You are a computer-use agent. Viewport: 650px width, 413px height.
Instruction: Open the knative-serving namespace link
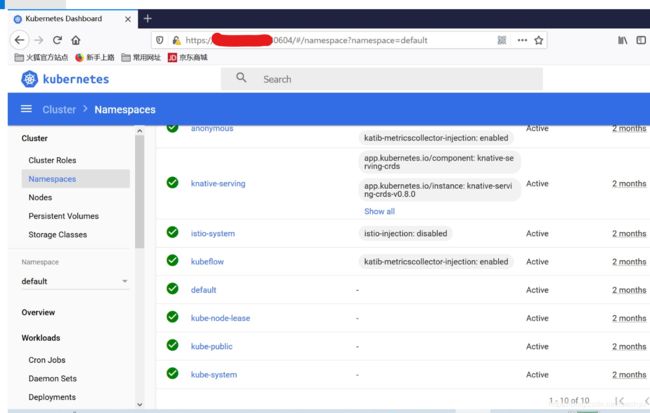click(x=218, y=183)
